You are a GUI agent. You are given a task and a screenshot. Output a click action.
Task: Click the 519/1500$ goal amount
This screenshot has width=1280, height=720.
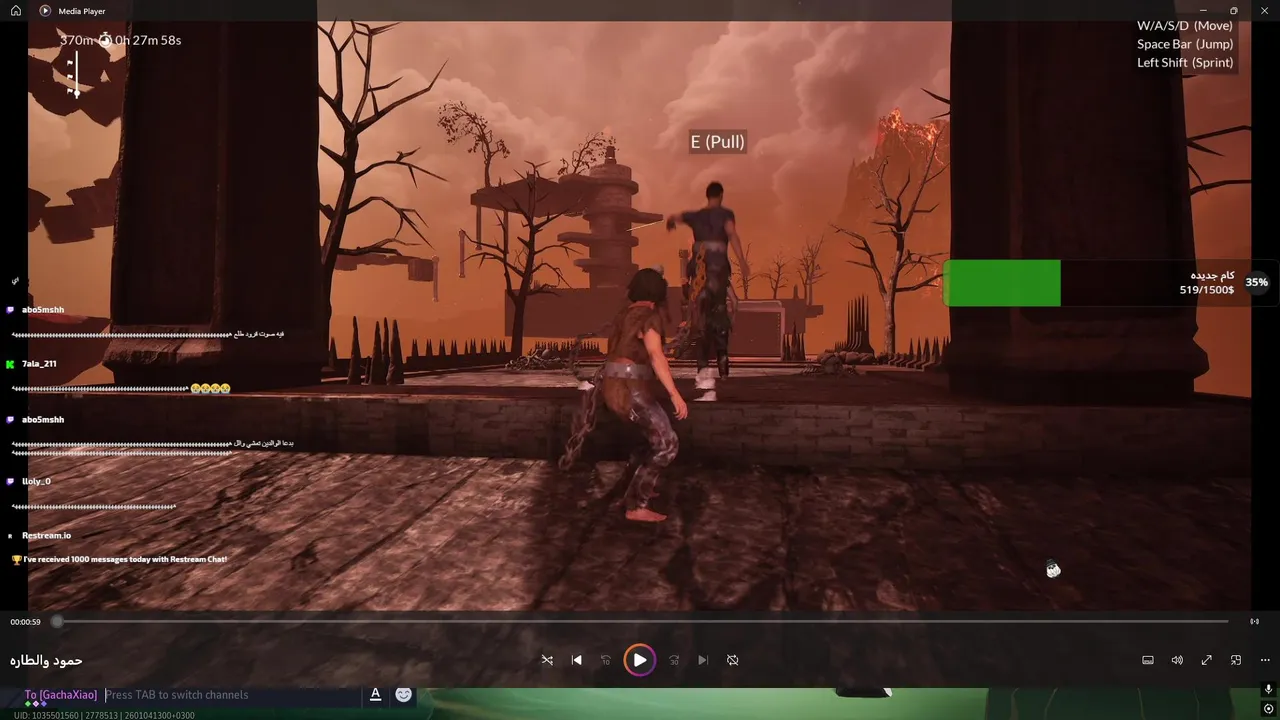pos(1207,290)
